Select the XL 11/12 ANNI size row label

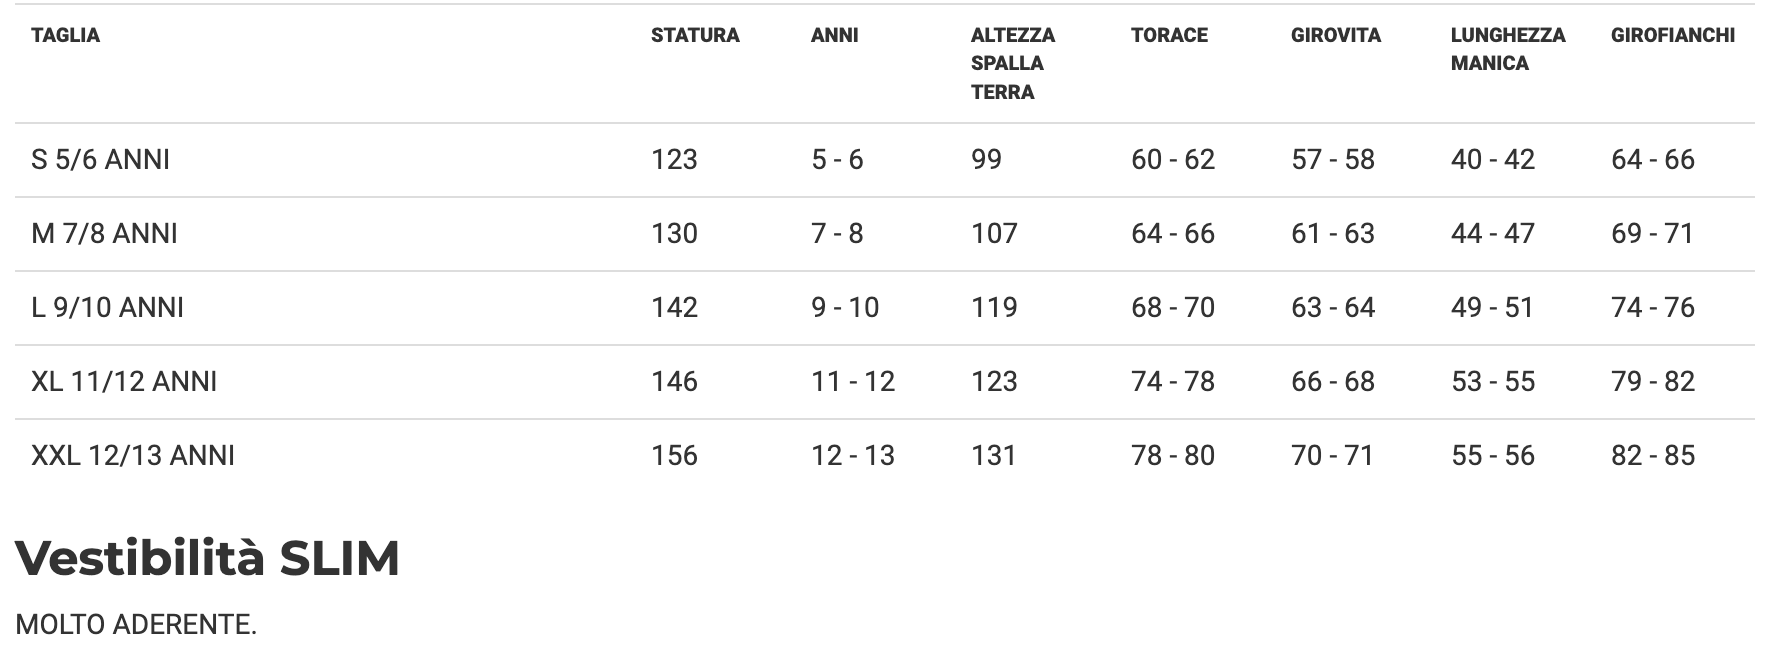point(124,382)
